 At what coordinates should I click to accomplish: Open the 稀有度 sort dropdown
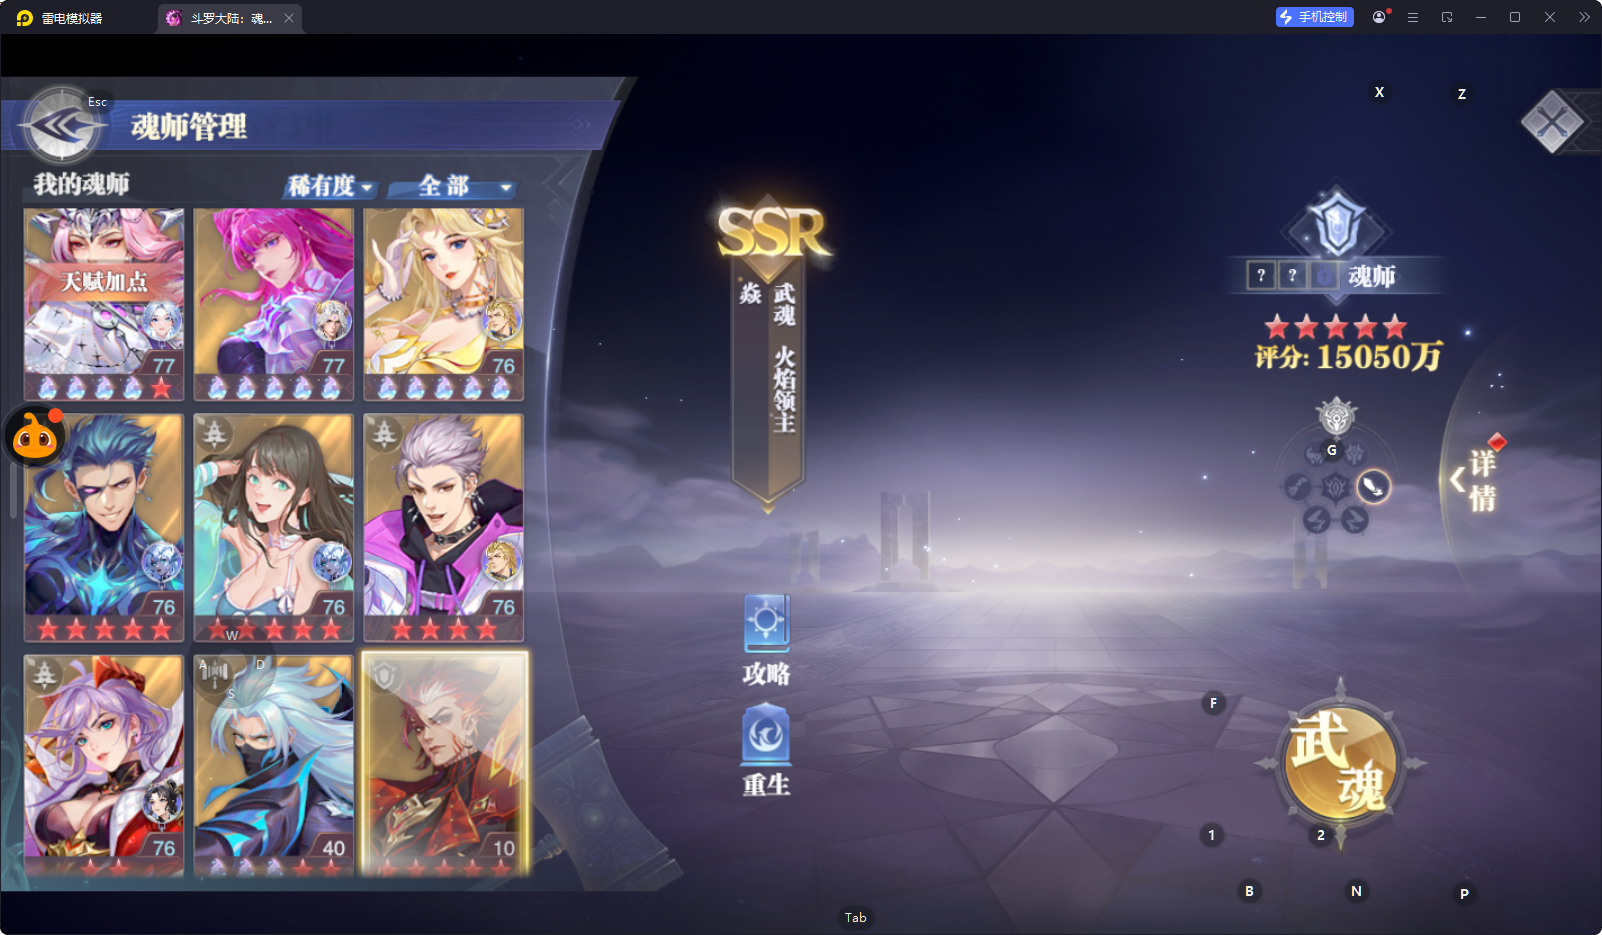330,186
